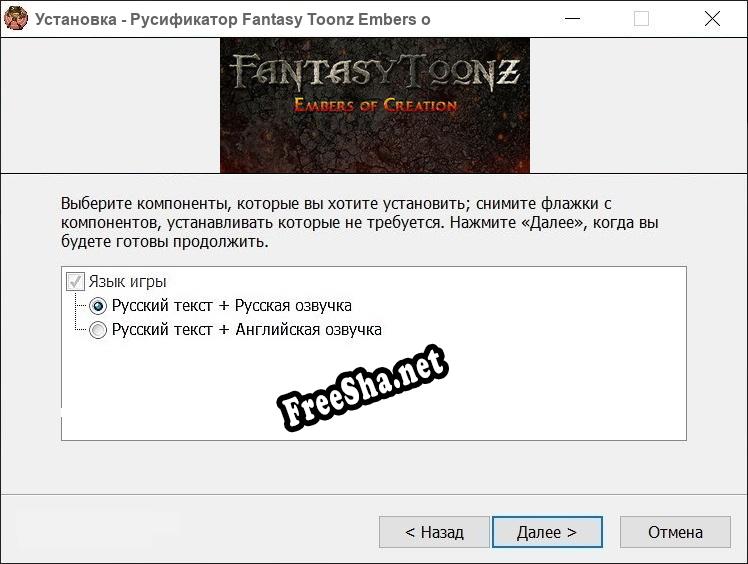The width and height of the screenshot is (748, 564).
Task: Click the Fantasy Toonz banner image
Action: click(374, 105)
